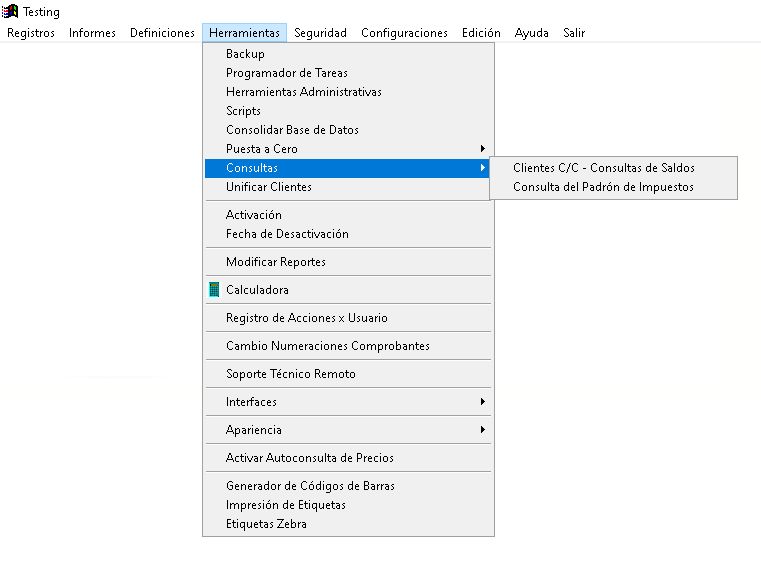Click the Testing app icon in title bar
This screenshot has width=761, height=571.
tap(11, 11)
